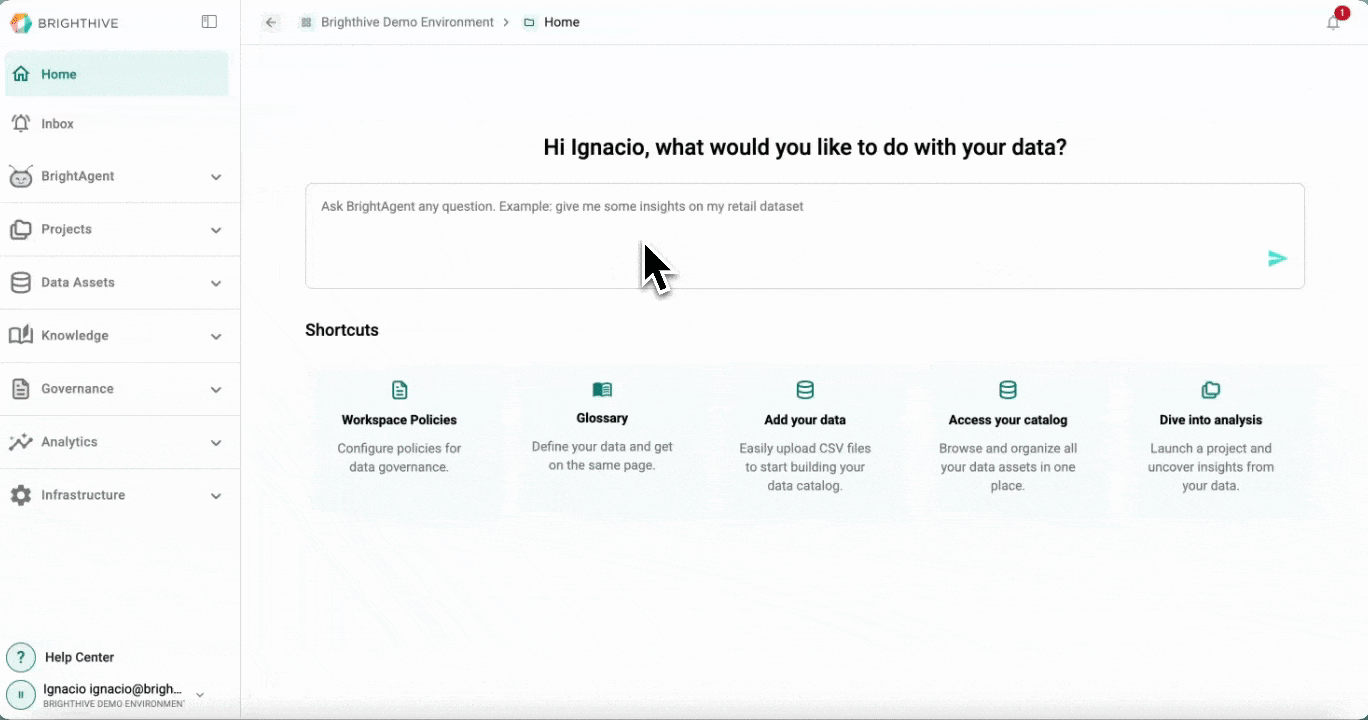
Task: Open the Data Assets menu item
Action: 120,282
